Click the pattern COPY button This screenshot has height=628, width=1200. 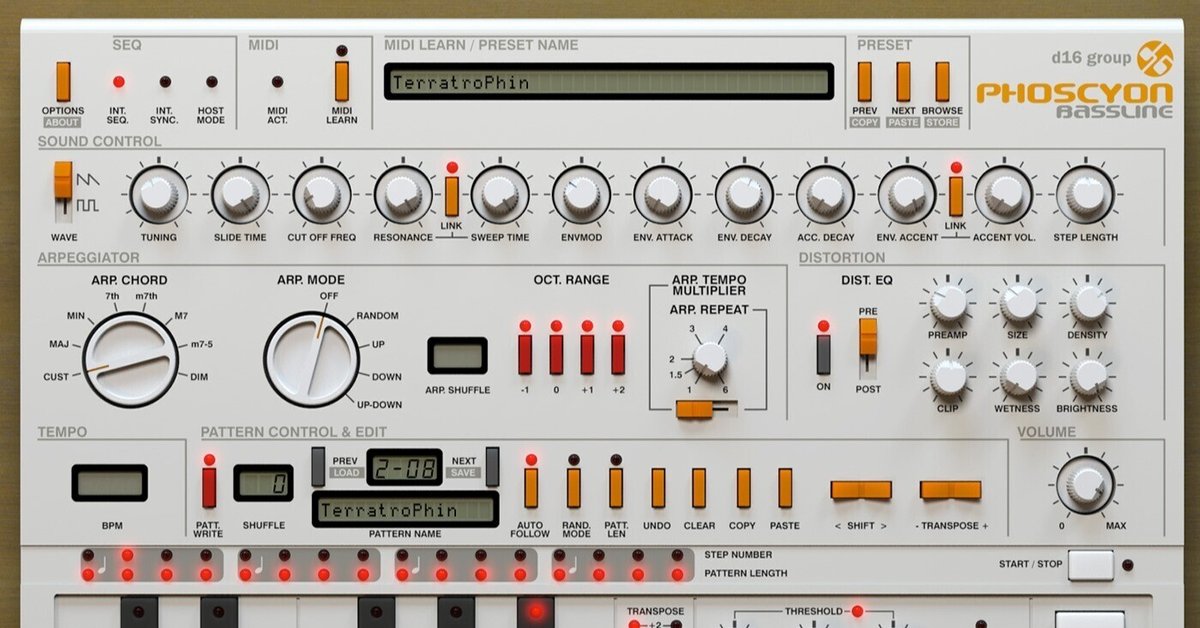click(x=743, y=487)
